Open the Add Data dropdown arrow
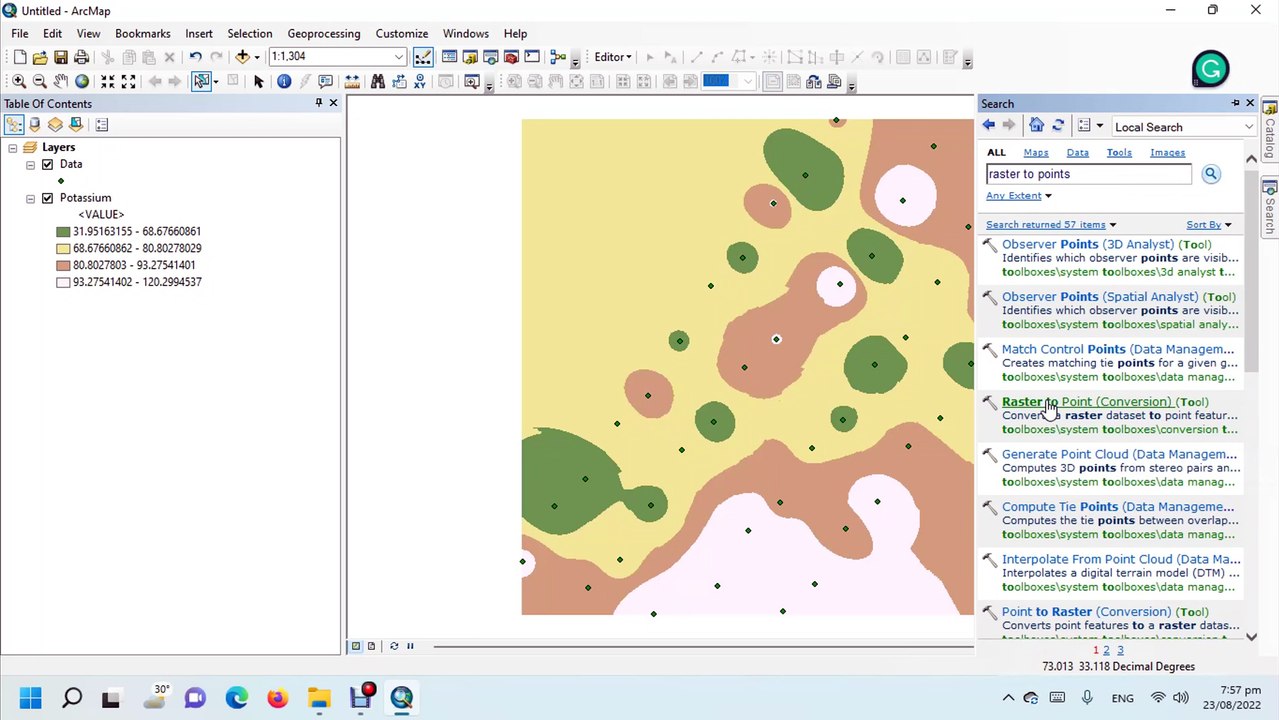Viewport: 1279px width, 720px height. 257,57
